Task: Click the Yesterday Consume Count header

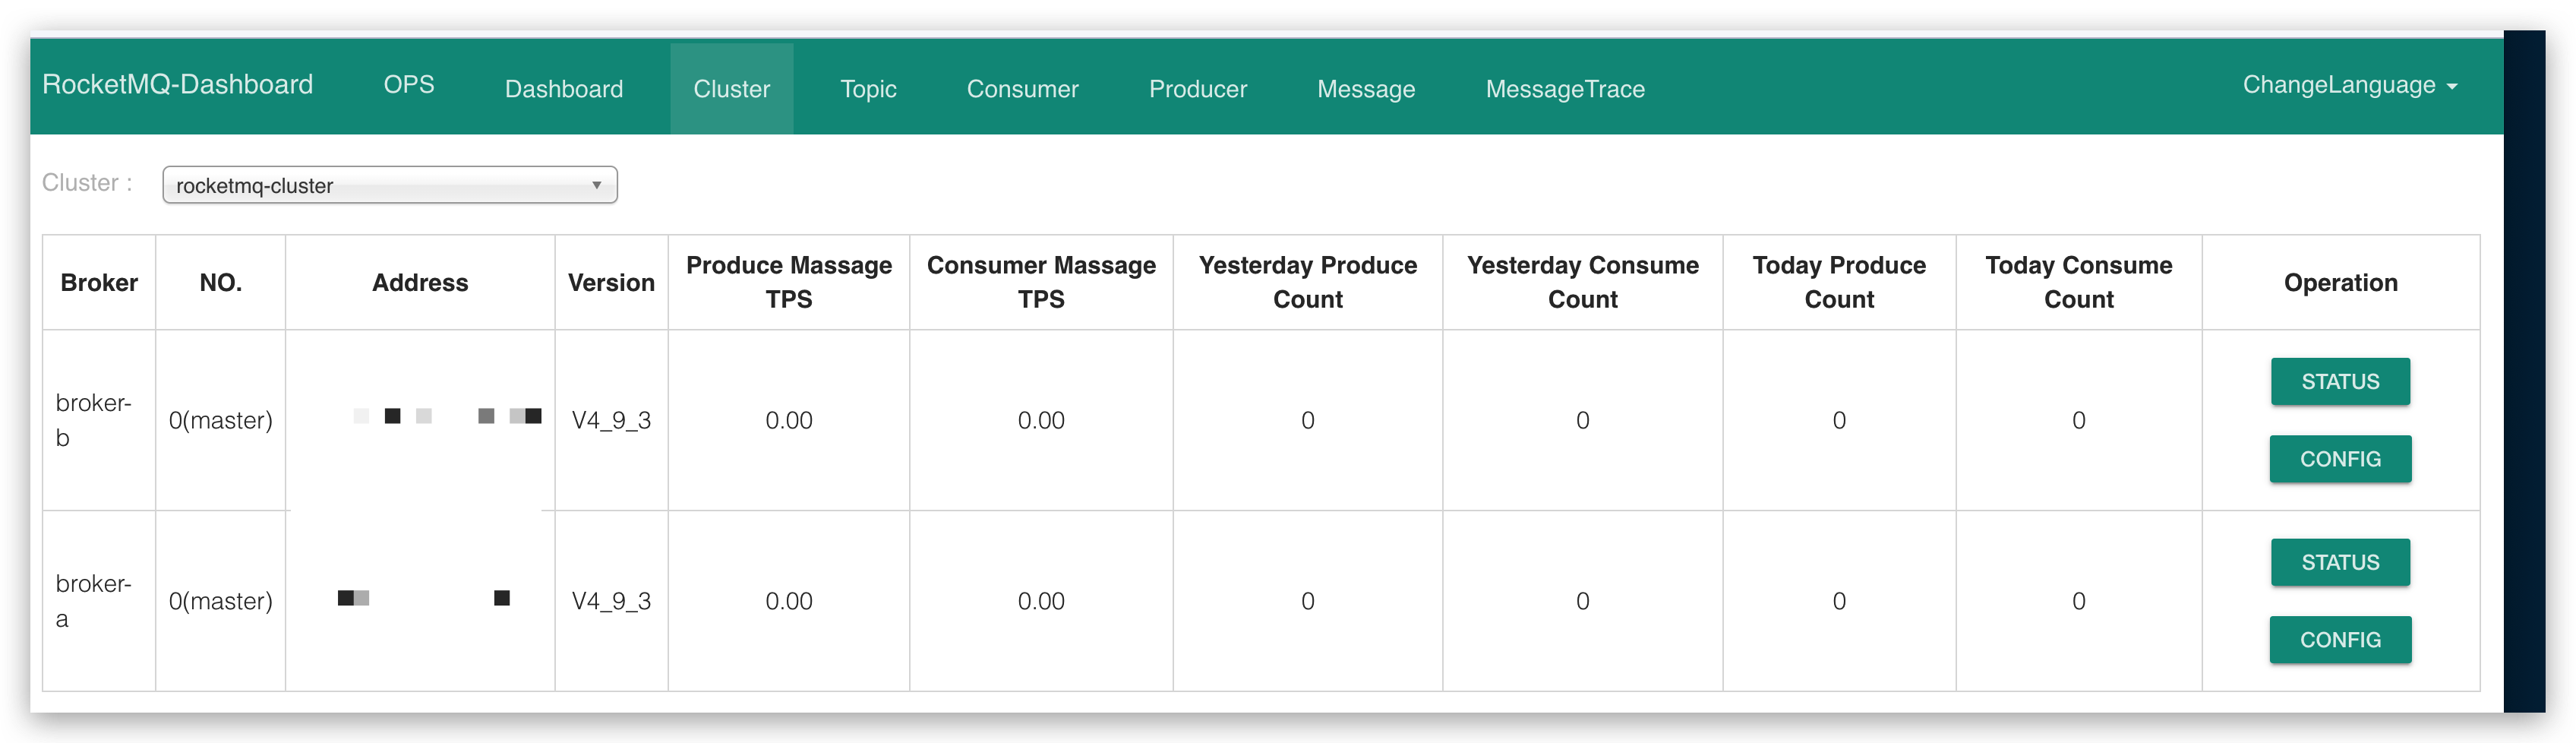Action: 1583,282
